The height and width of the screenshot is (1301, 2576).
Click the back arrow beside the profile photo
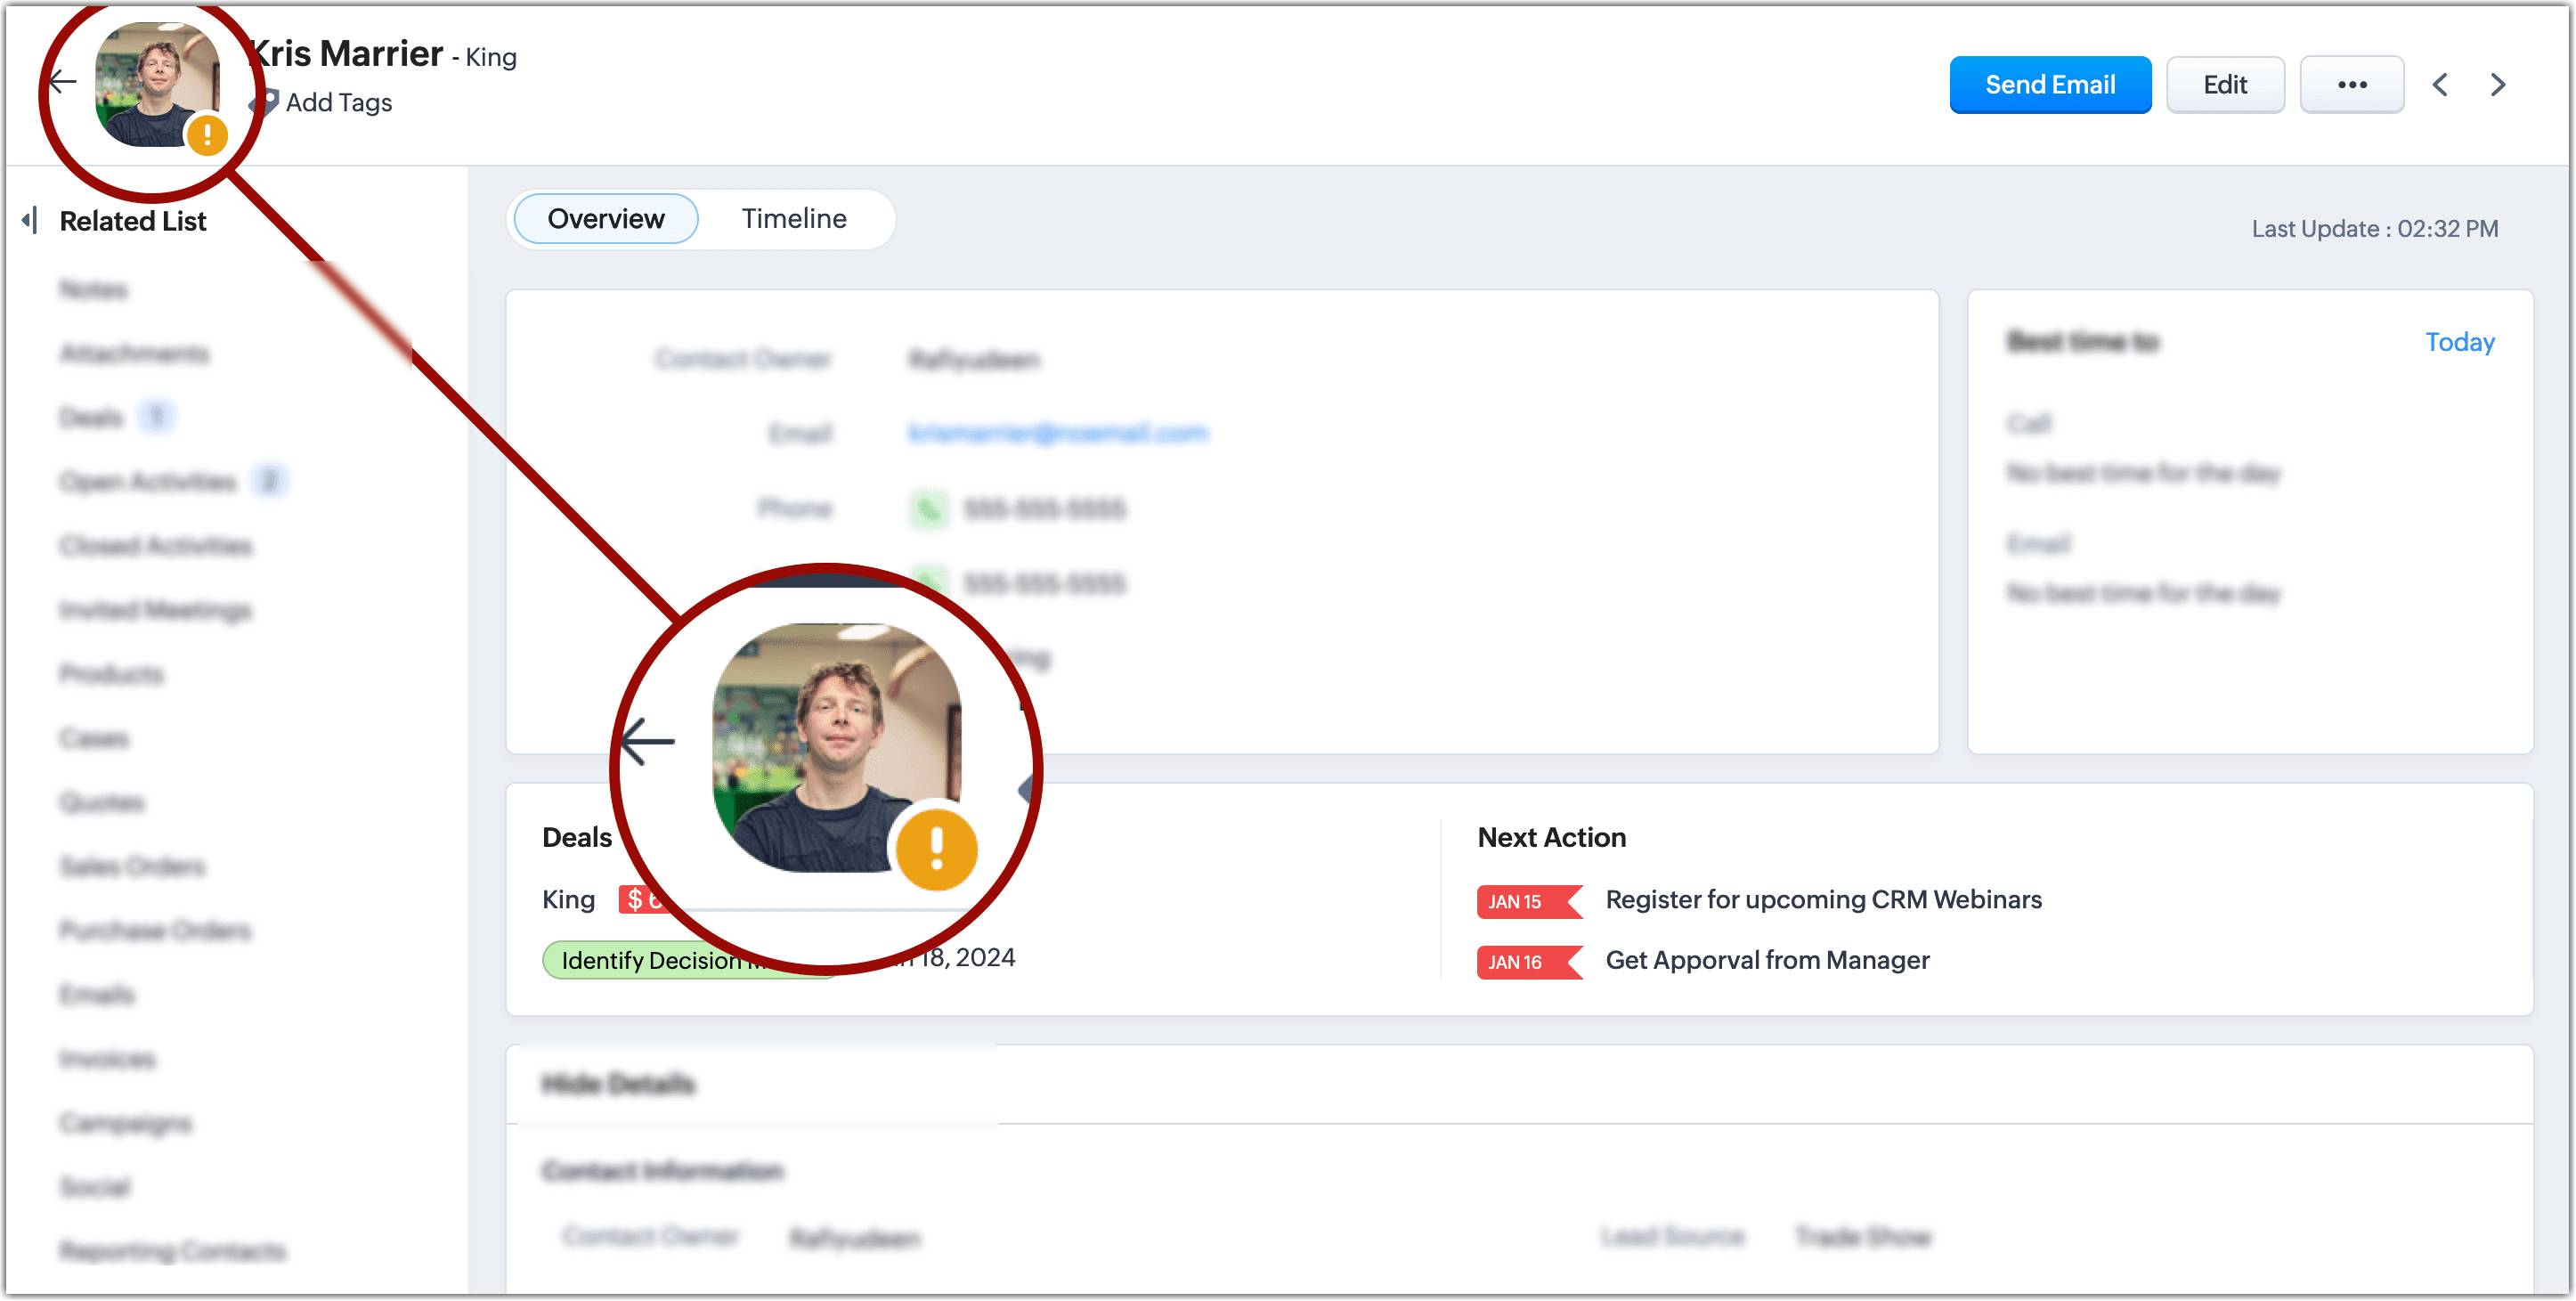click(63, 82)
